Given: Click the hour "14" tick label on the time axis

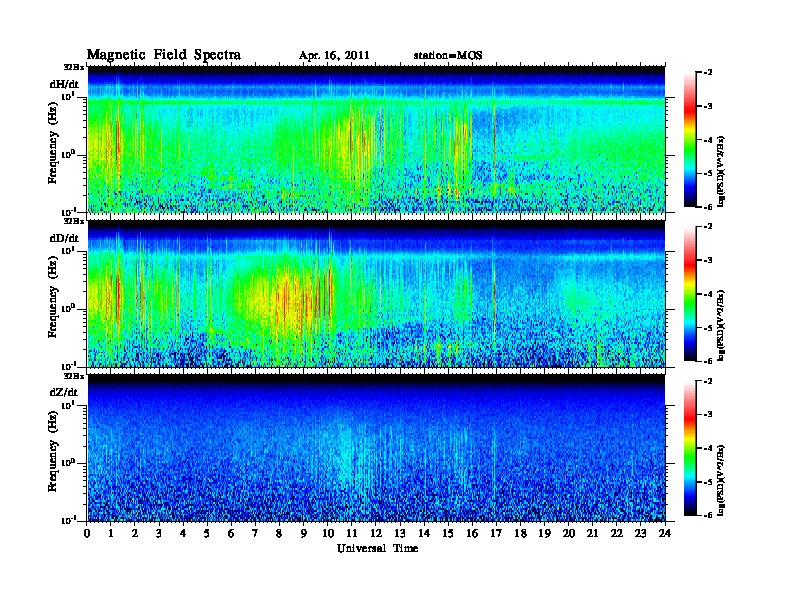Looking at the screenshot, I should point(424,533).
